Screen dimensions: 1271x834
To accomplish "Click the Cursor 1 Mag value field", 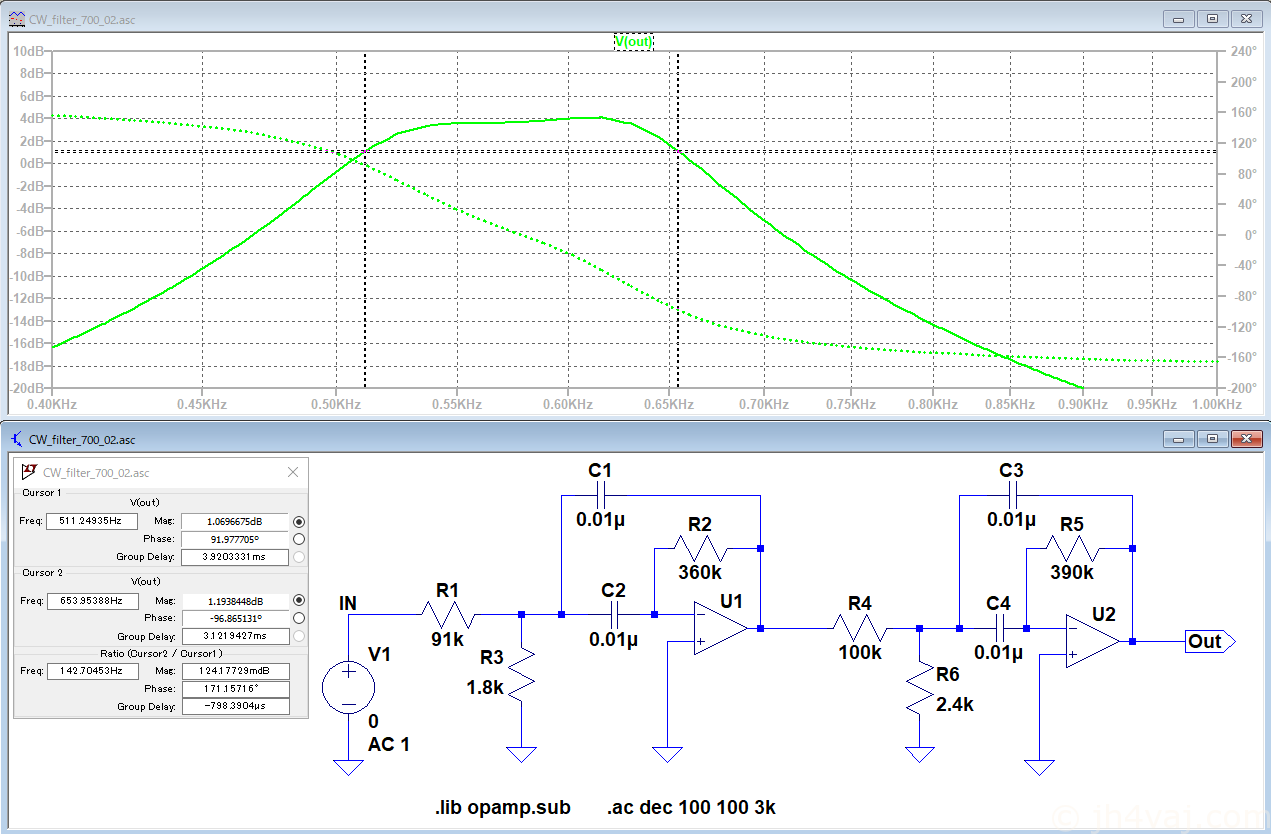I will tap(235, 521).
